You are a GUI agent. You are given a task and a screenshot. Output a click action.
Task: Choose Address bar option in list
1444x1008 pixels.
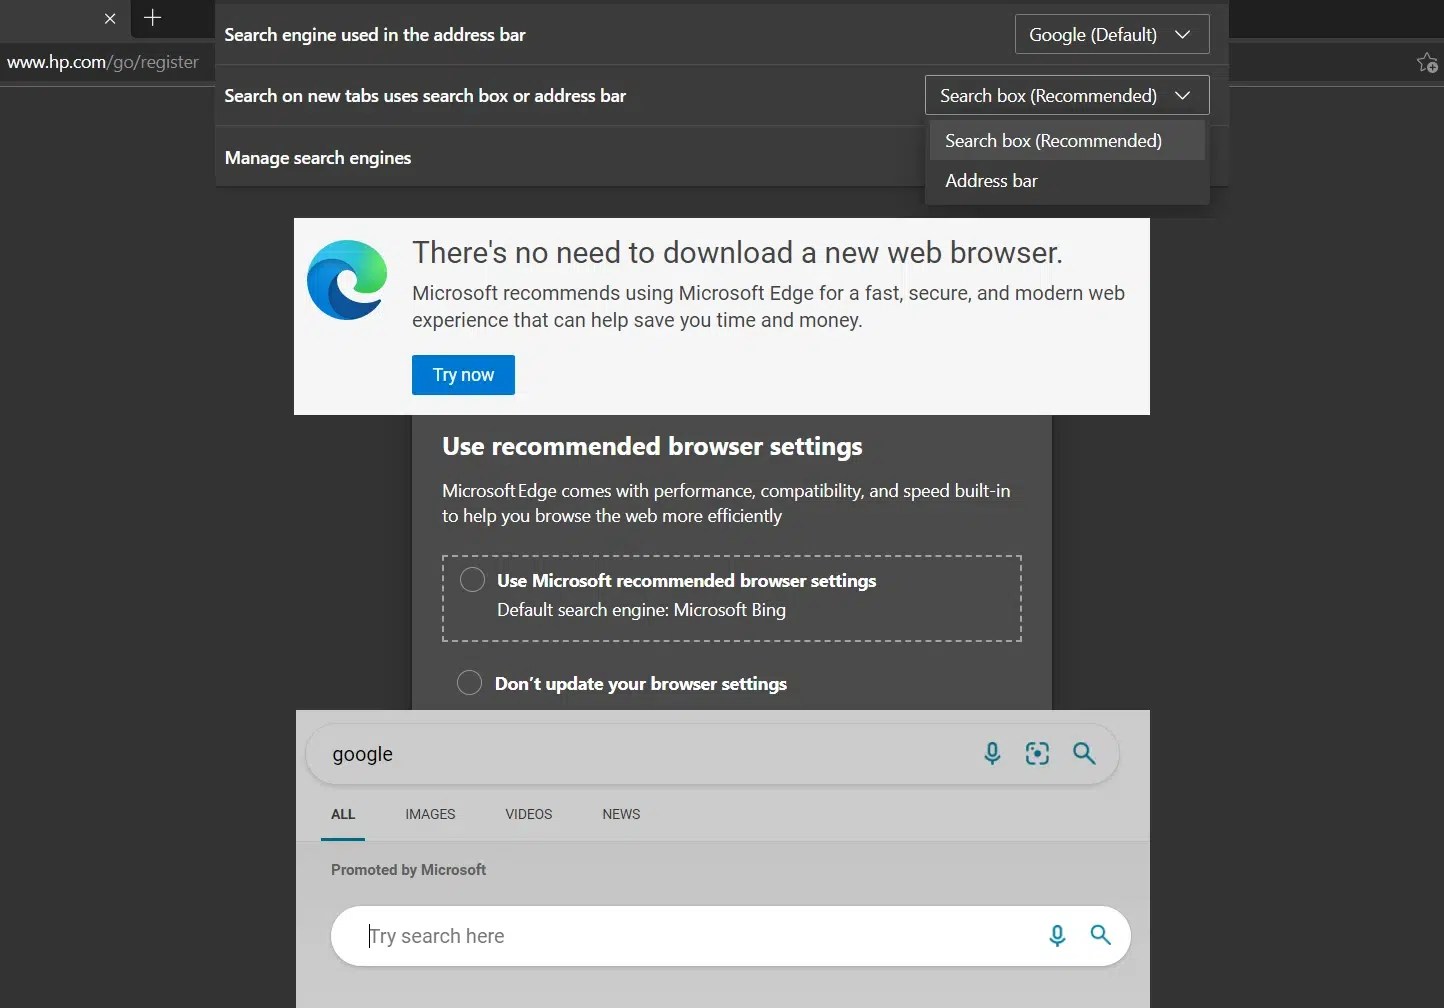1067,181
